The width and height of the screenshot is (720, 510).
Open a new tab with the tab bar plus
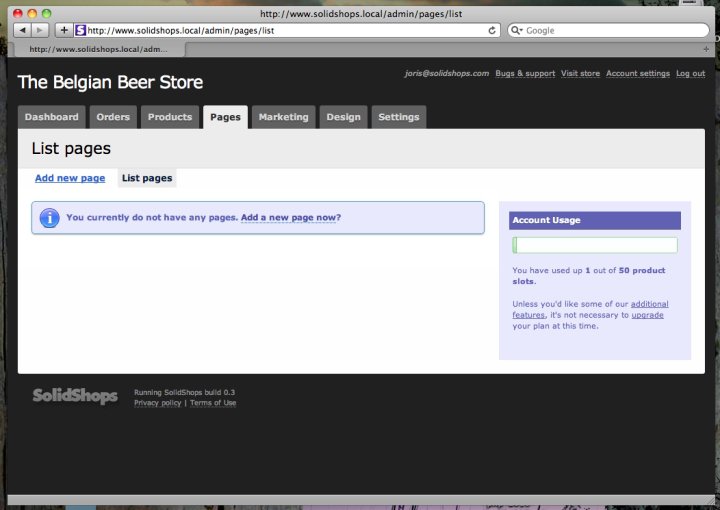click(x=706, y=49)
